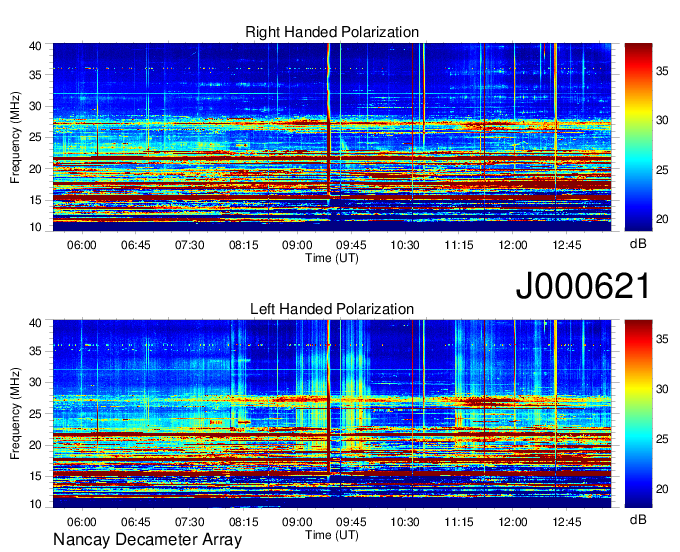This screenshot has width=680, height=552.
Task: Click the "Right Handed Polarization" plot title
Action: click(x=332, y=32)
